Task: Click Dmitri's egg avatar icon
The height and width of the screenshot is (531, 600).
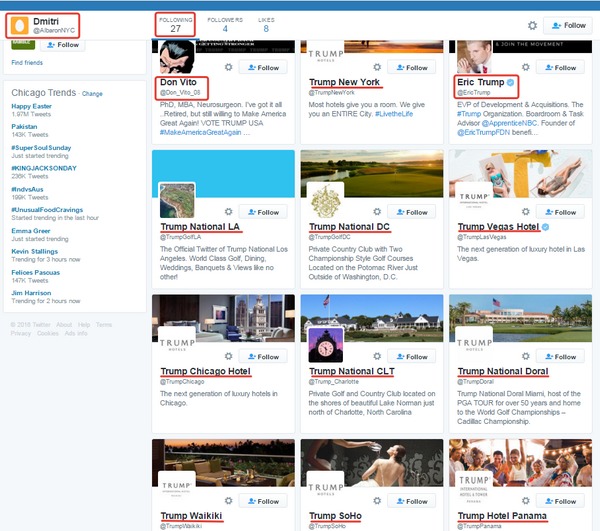Action: [x=20, y=26]
